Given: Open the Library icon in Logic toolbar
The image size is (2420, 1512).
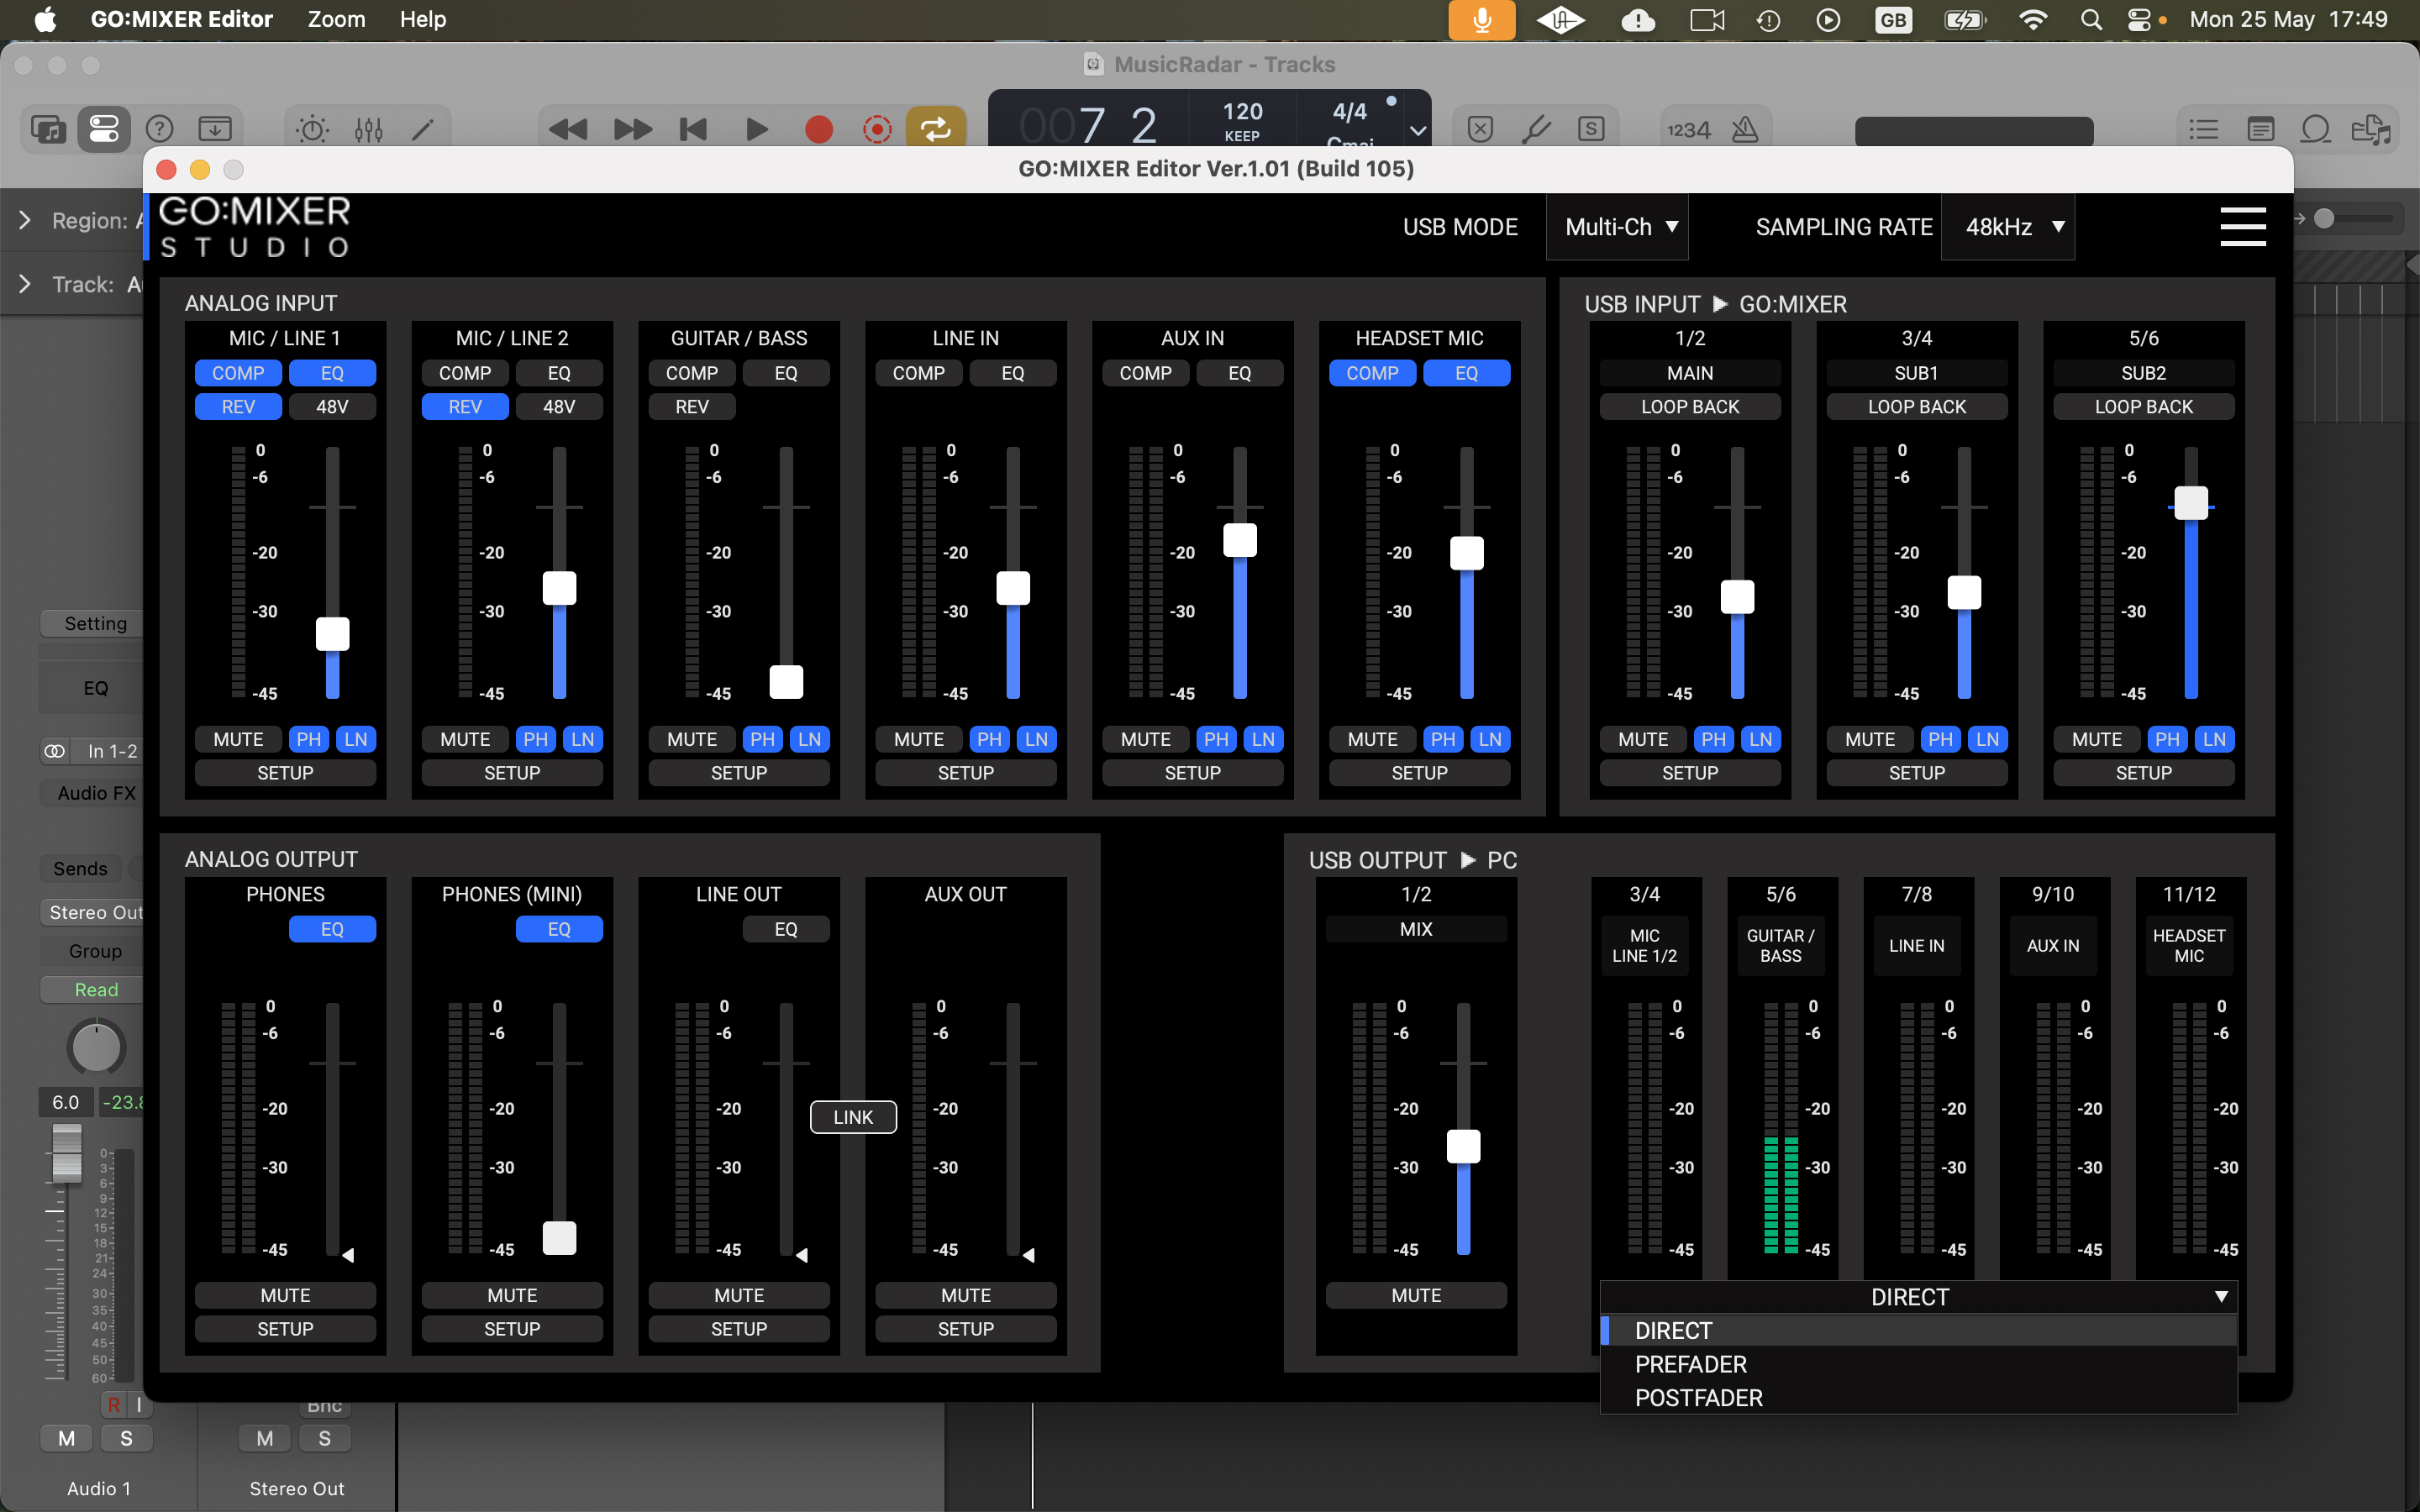Looking at the screenshot, I should [x=48, y=129].
